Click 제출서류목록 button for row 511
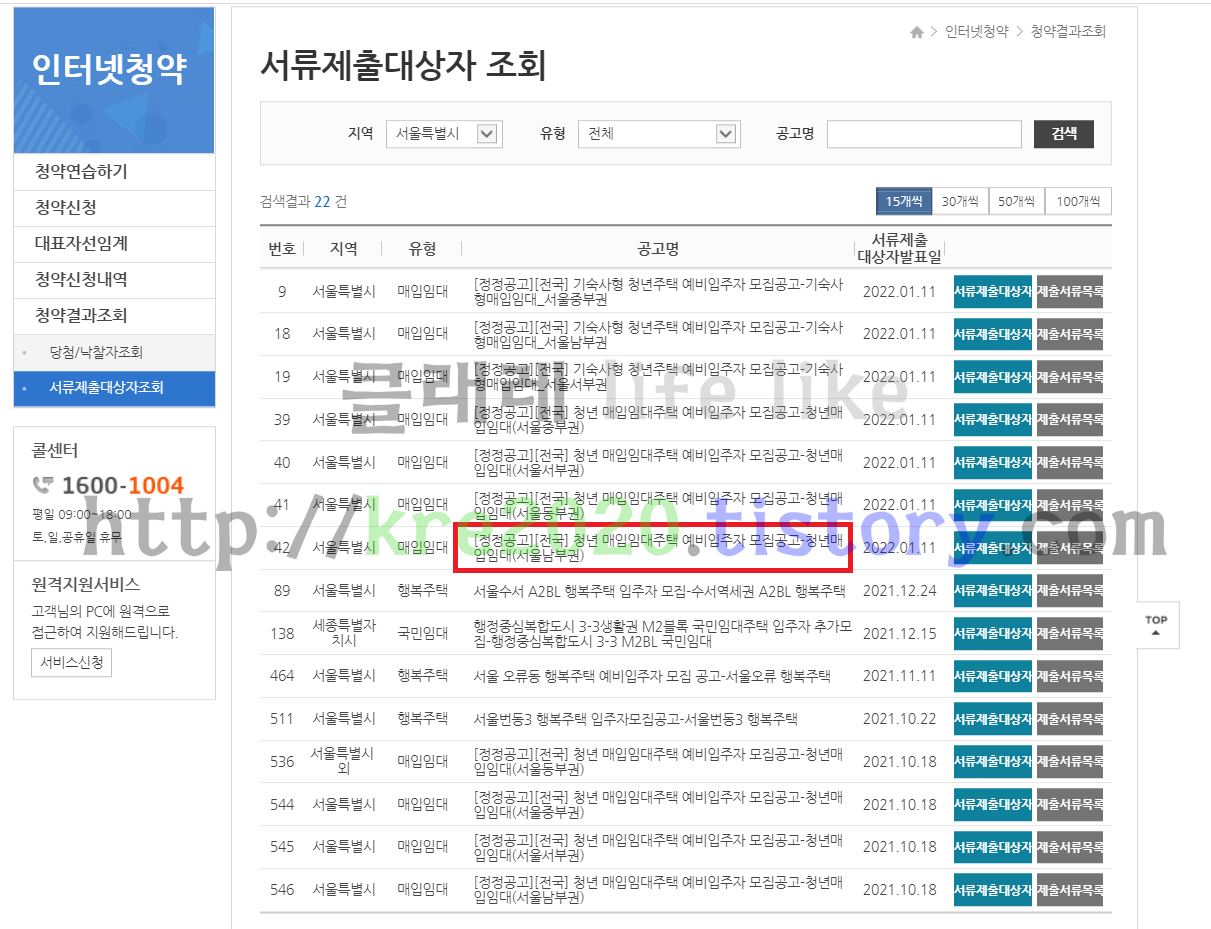Screen dimensions: 1211x929 click(1070, 719)
